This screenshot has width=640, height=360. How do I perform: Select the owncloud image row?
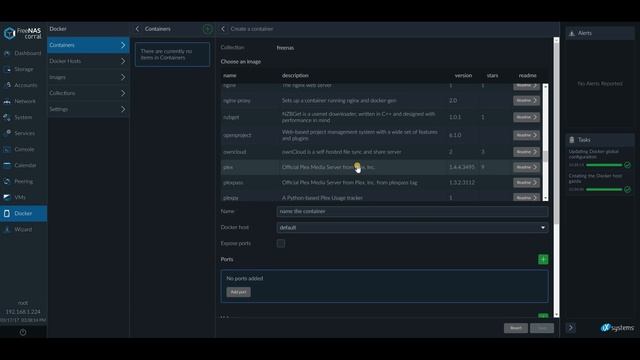pyautogui.click(x=381, y=152)
